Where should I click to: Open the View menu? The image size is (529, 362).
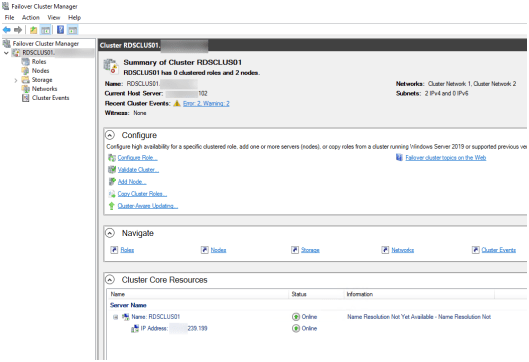point(54,18)
